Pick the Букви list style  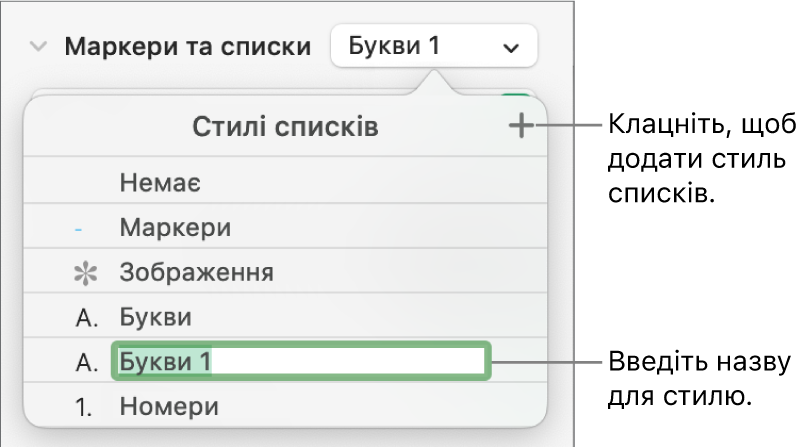155,318
